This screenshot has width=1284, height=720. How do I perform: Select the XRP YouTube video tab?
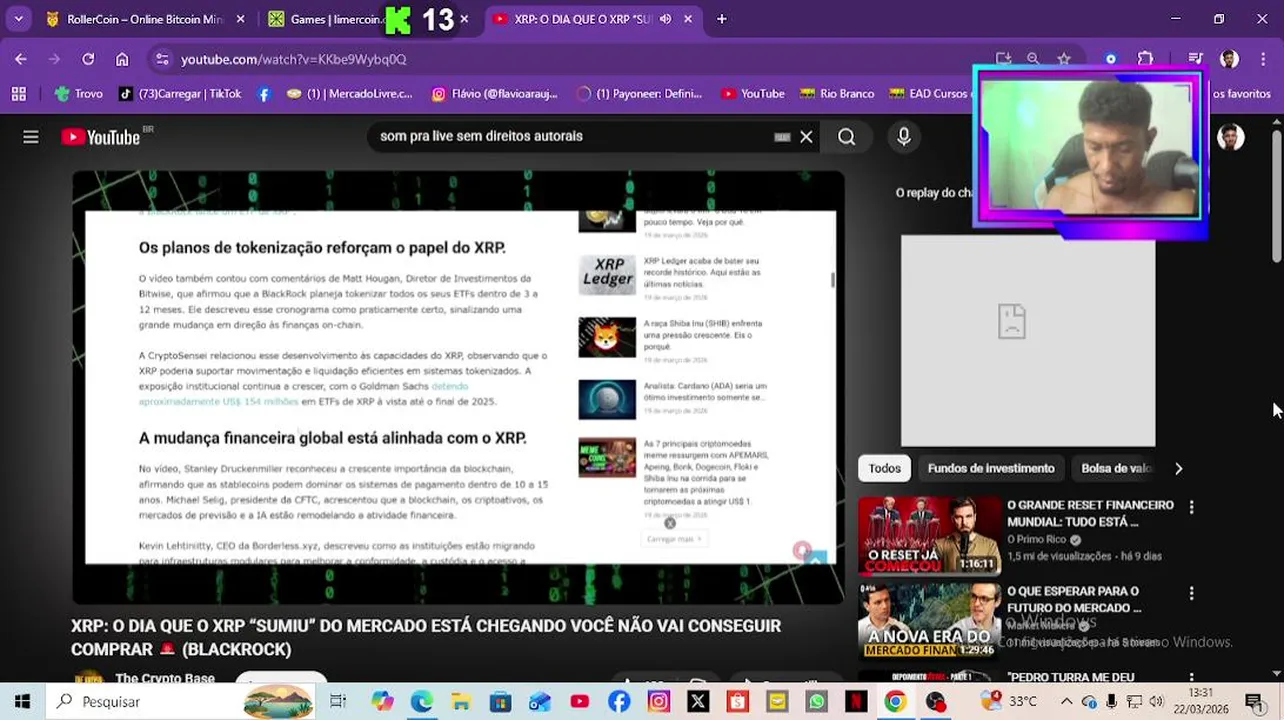pos(583,19)
